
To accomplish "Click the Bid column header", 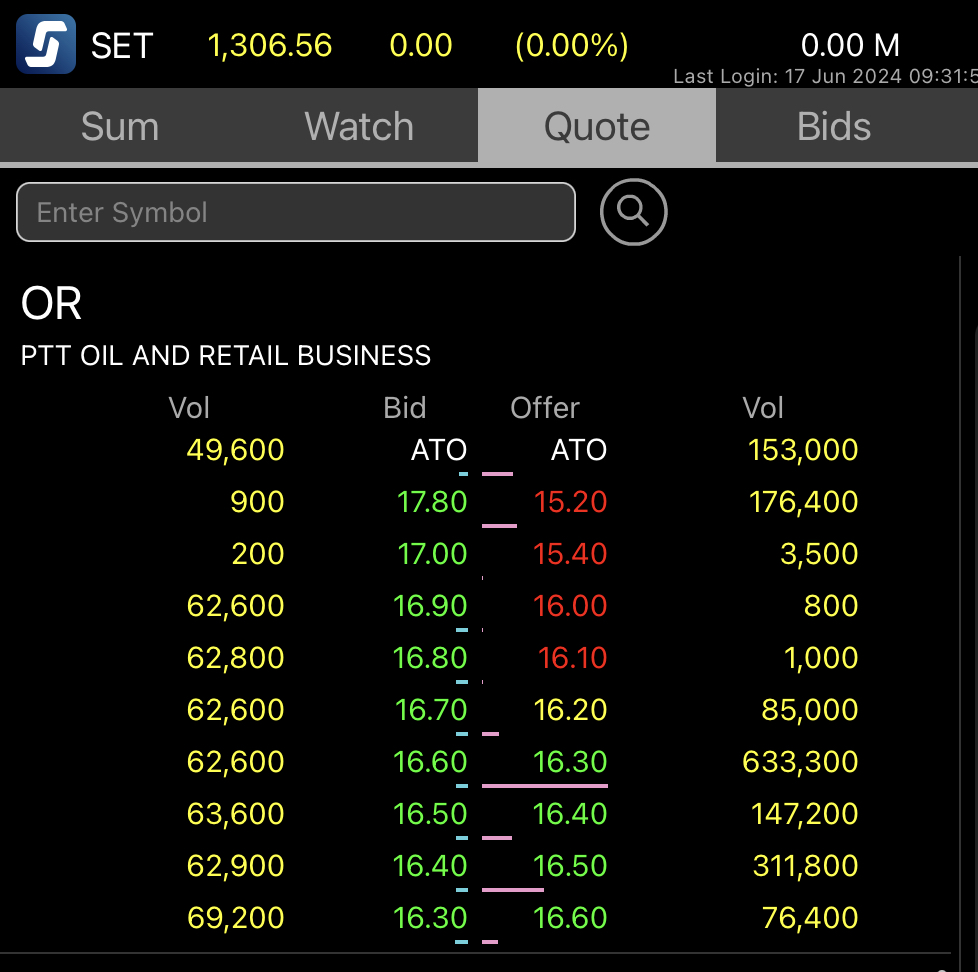I will tap(405, 408).
